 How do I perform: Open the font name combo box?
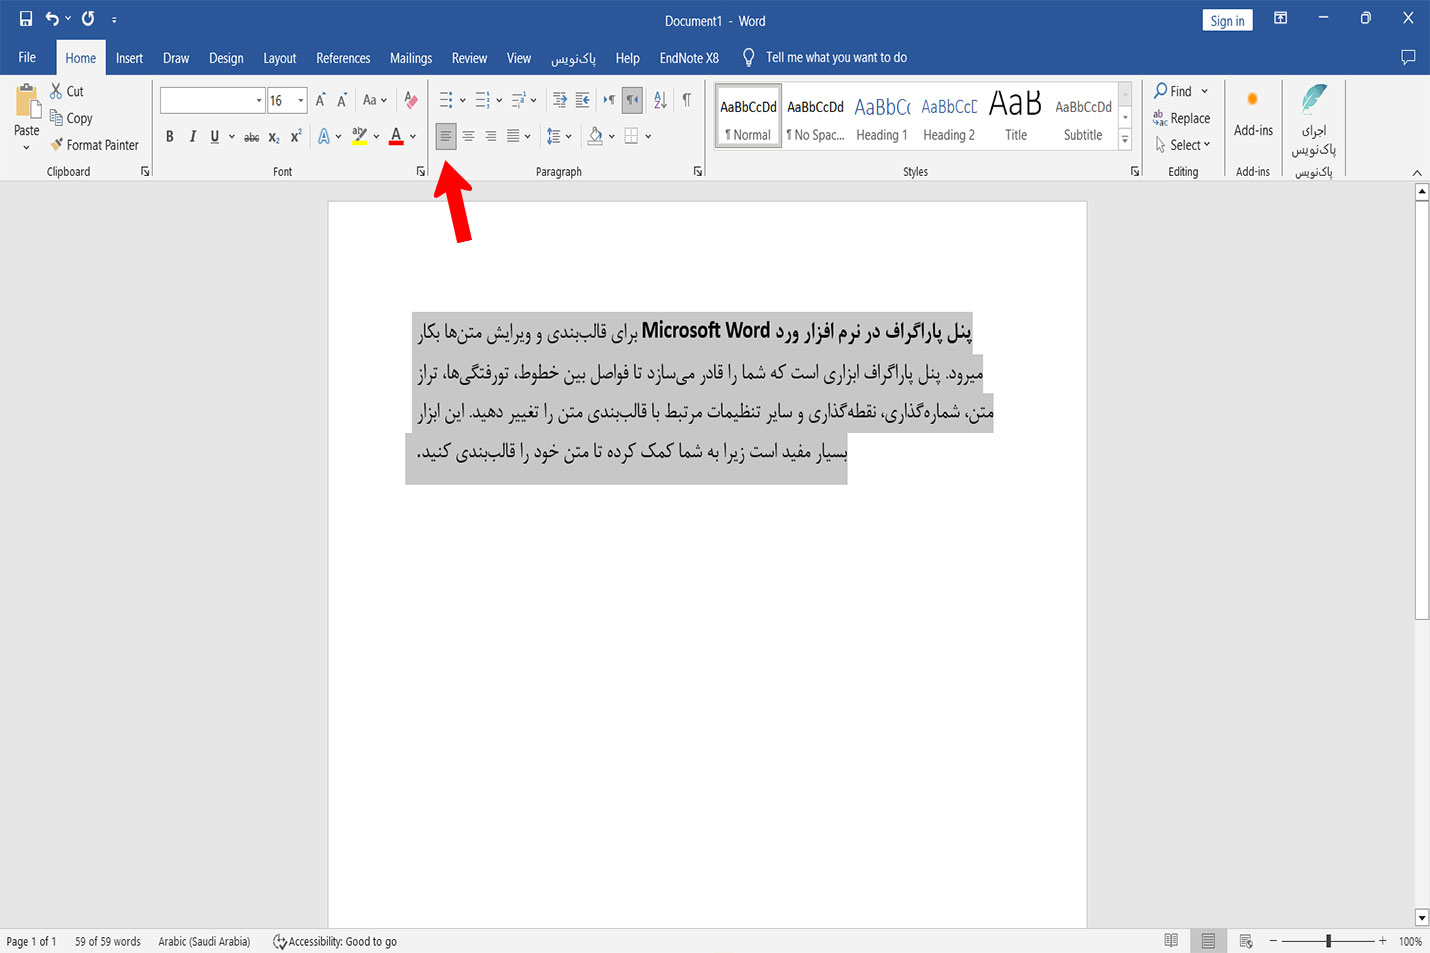[212, 100]
